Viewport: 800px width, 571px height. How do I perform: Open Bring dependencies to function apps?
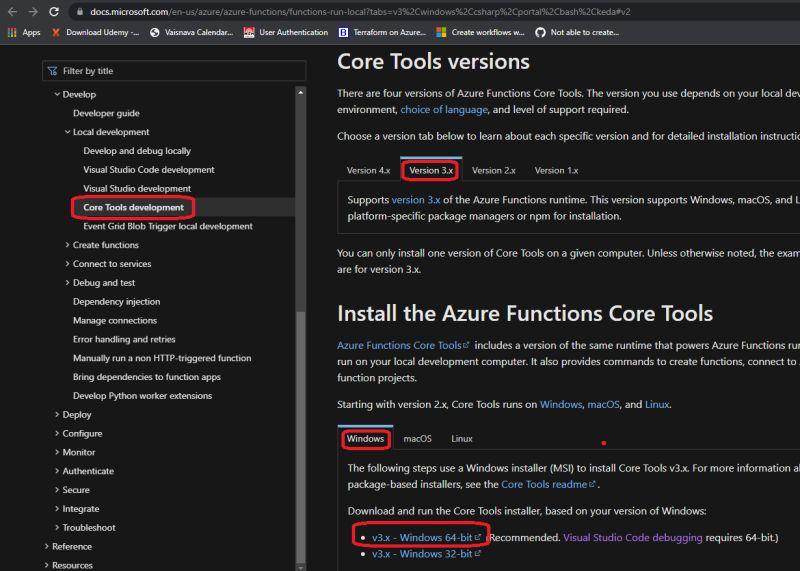coord(146,377)
